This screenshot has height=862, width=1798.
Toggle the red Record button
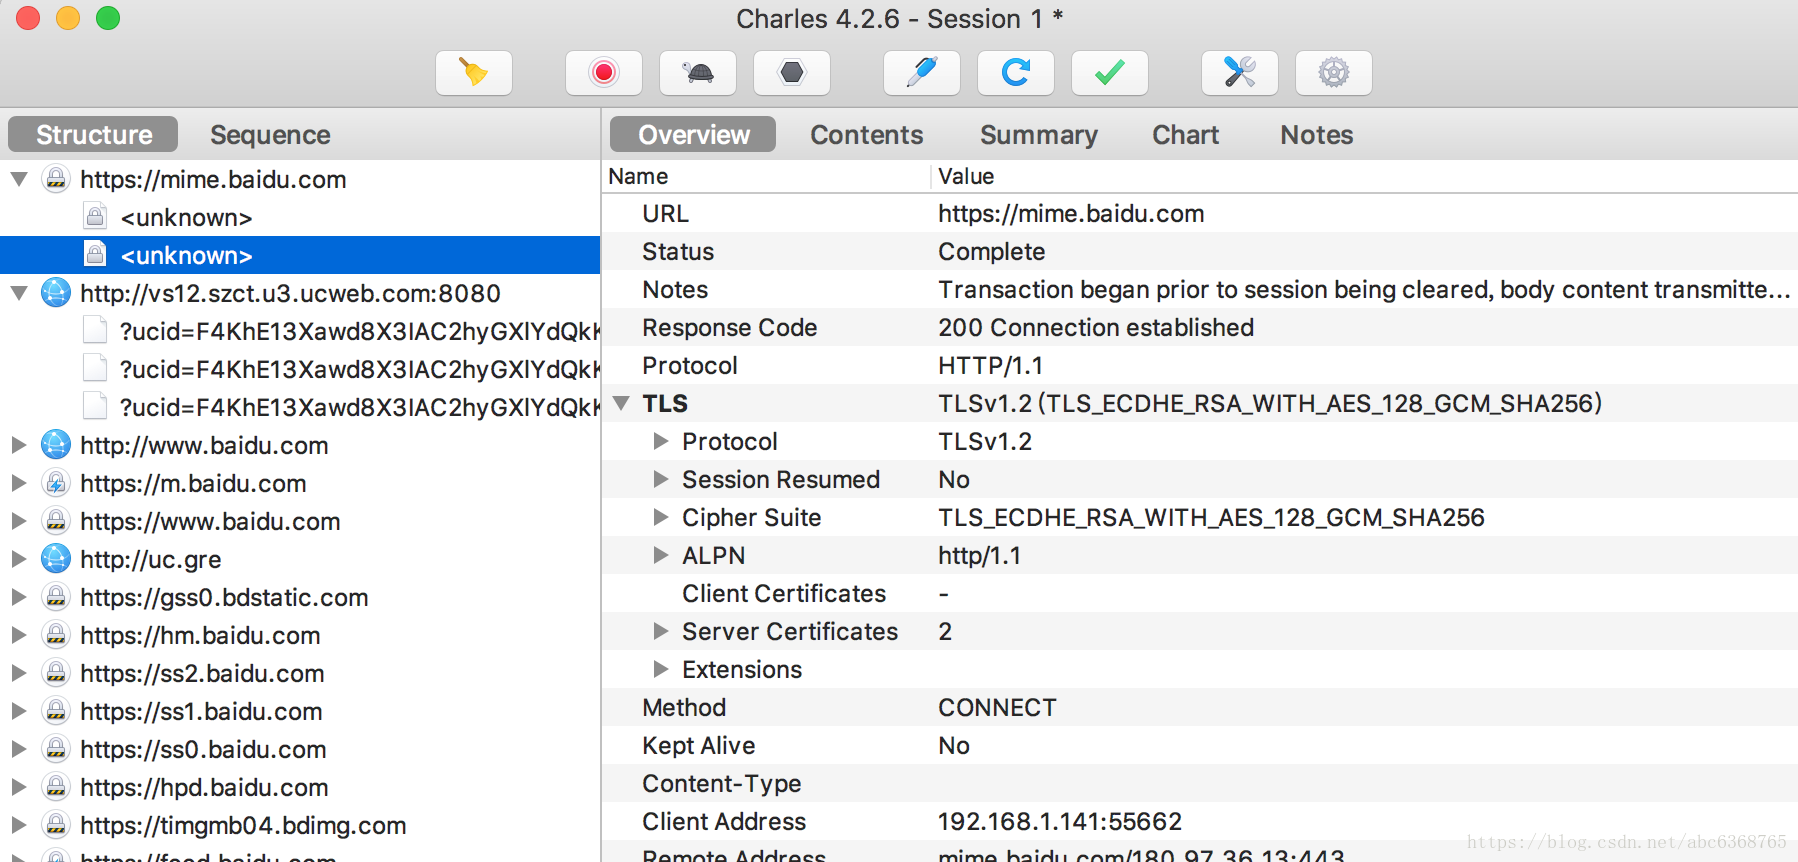603,73
